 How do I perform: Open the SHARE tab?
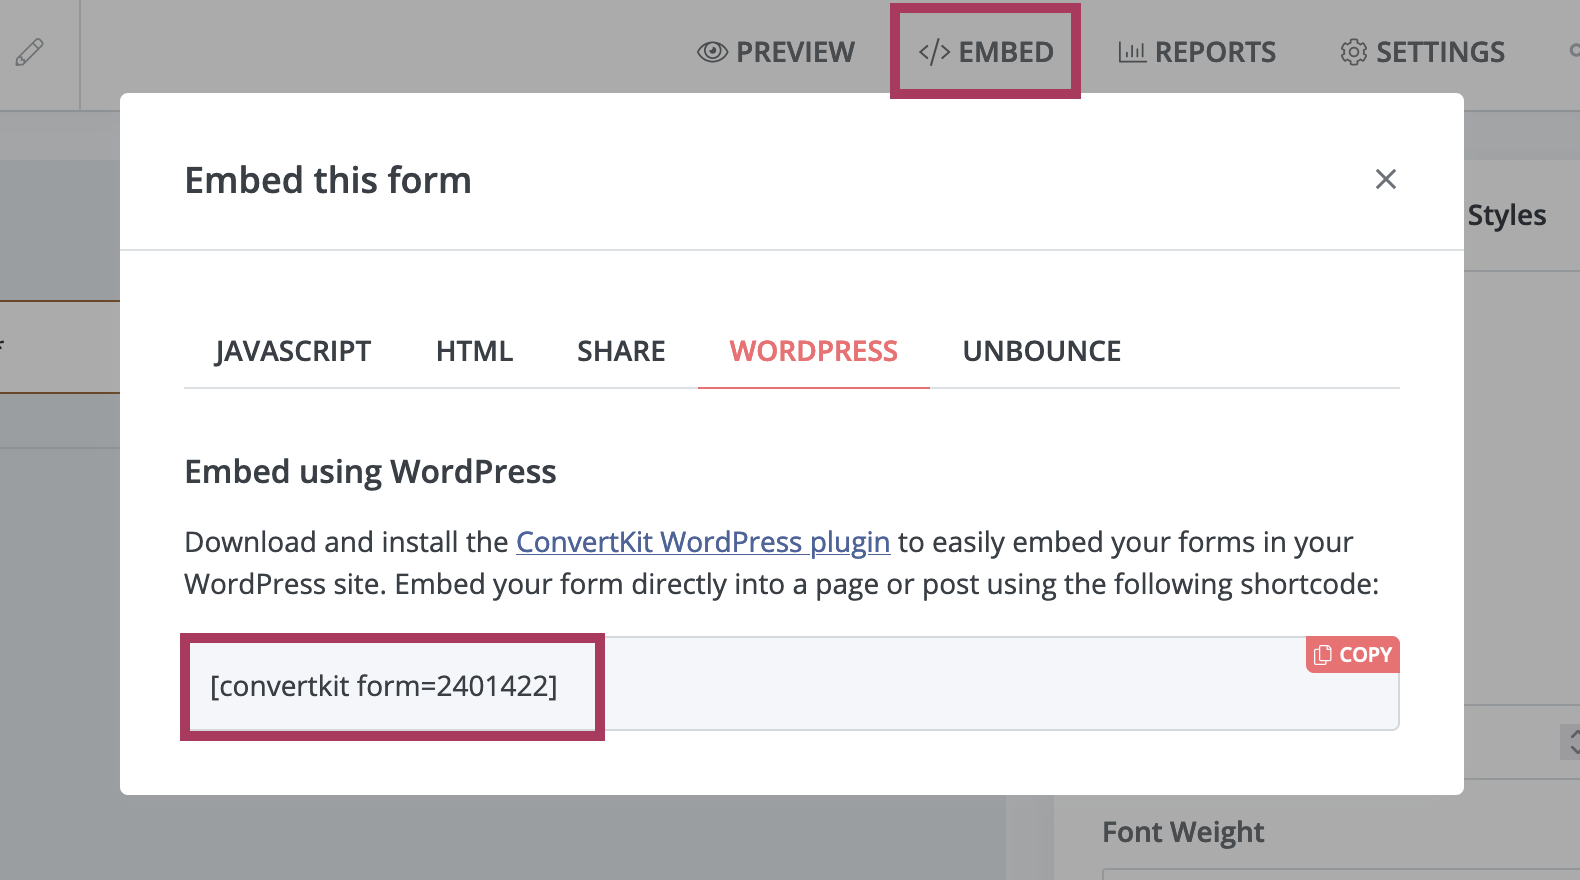tap(621, 351)
